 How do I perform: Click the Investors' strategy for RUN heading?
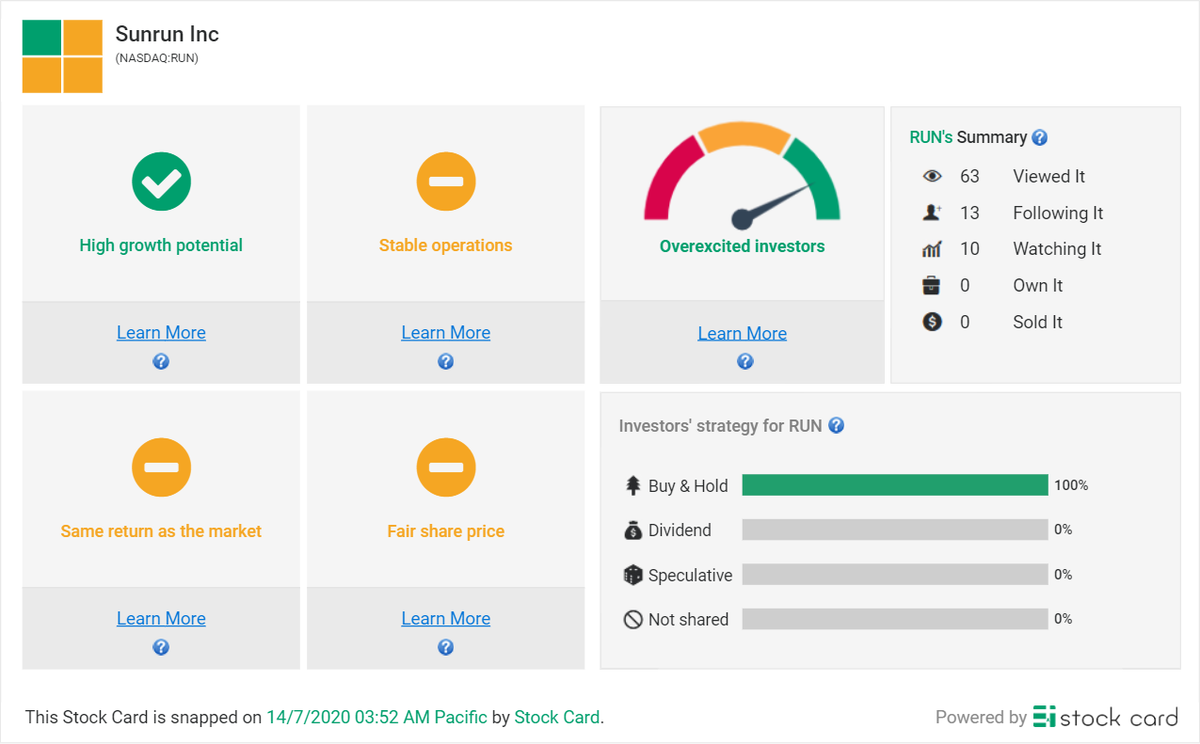pyautogui.click(x=720, y=426)
